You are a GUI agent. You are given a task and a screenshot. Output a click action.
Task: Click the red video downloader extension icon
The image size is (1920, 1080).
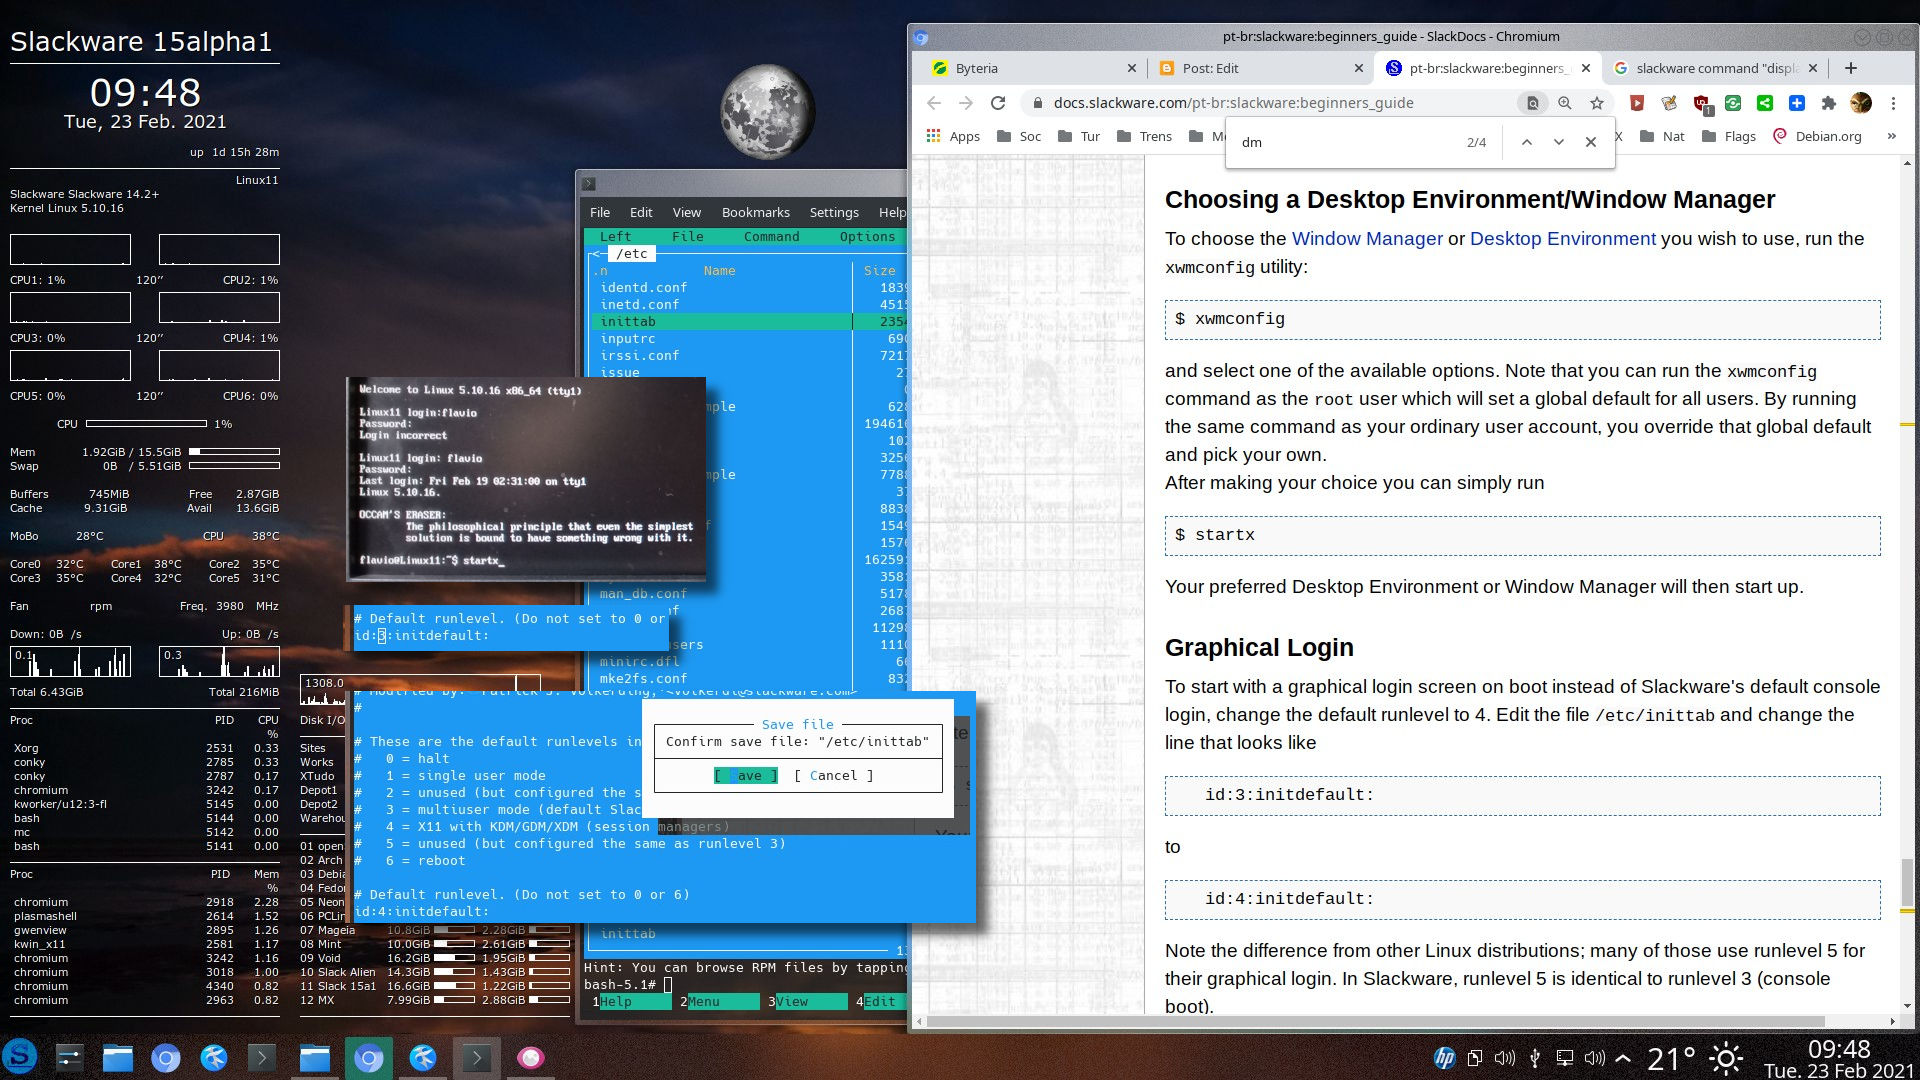tap(1637, 103)
